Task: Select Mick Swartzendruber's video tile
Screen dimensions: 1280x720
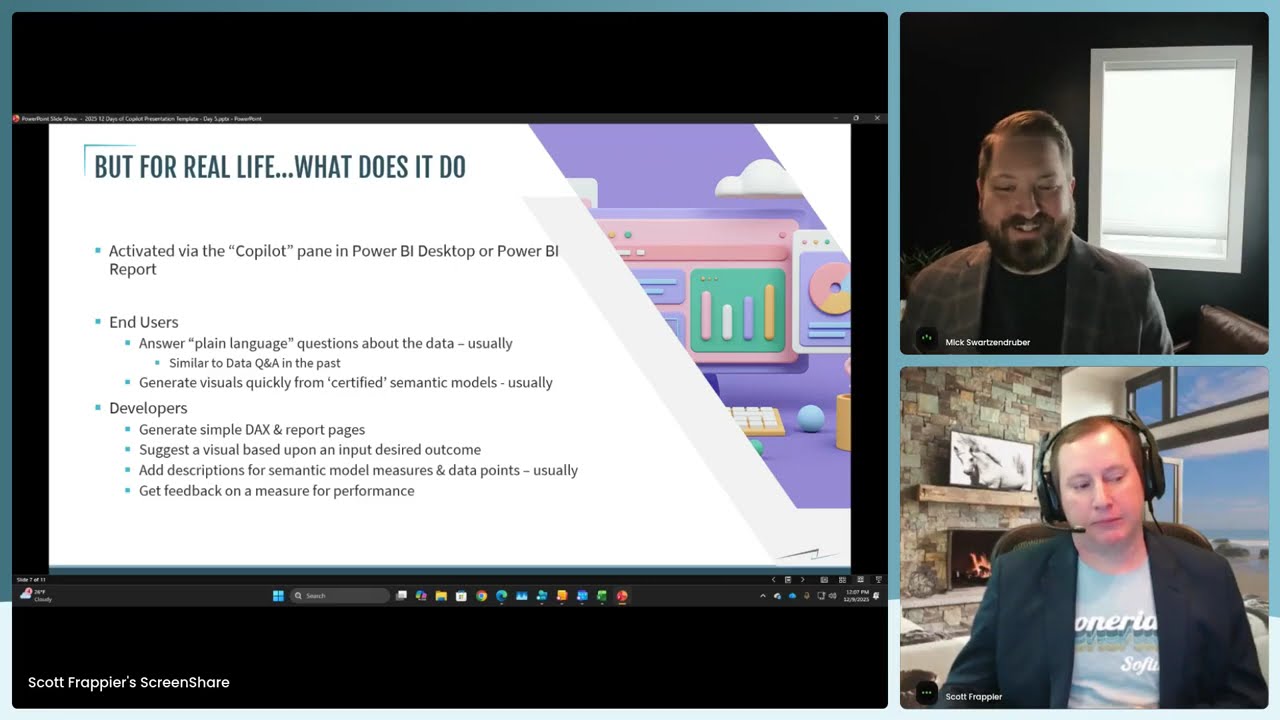Action: tap(1084, 183)
